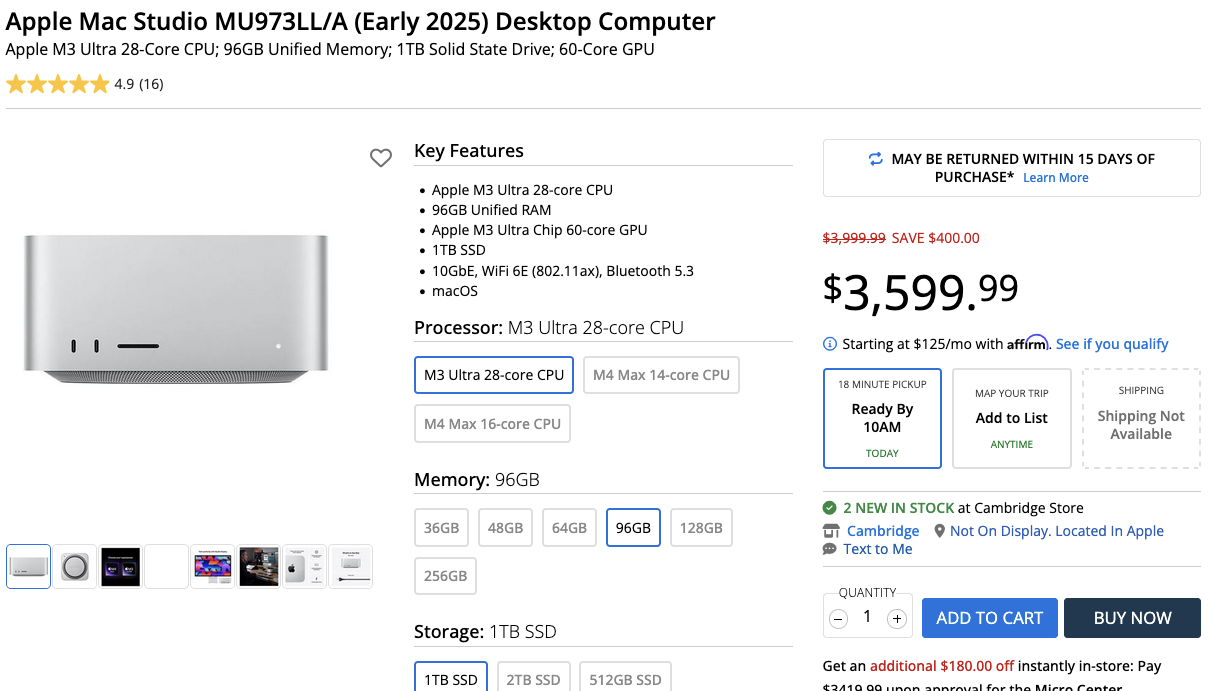Viewport: 1227px width, 691px height.
Task: Open the Learn More return policy link
Action: (1055, 178)
